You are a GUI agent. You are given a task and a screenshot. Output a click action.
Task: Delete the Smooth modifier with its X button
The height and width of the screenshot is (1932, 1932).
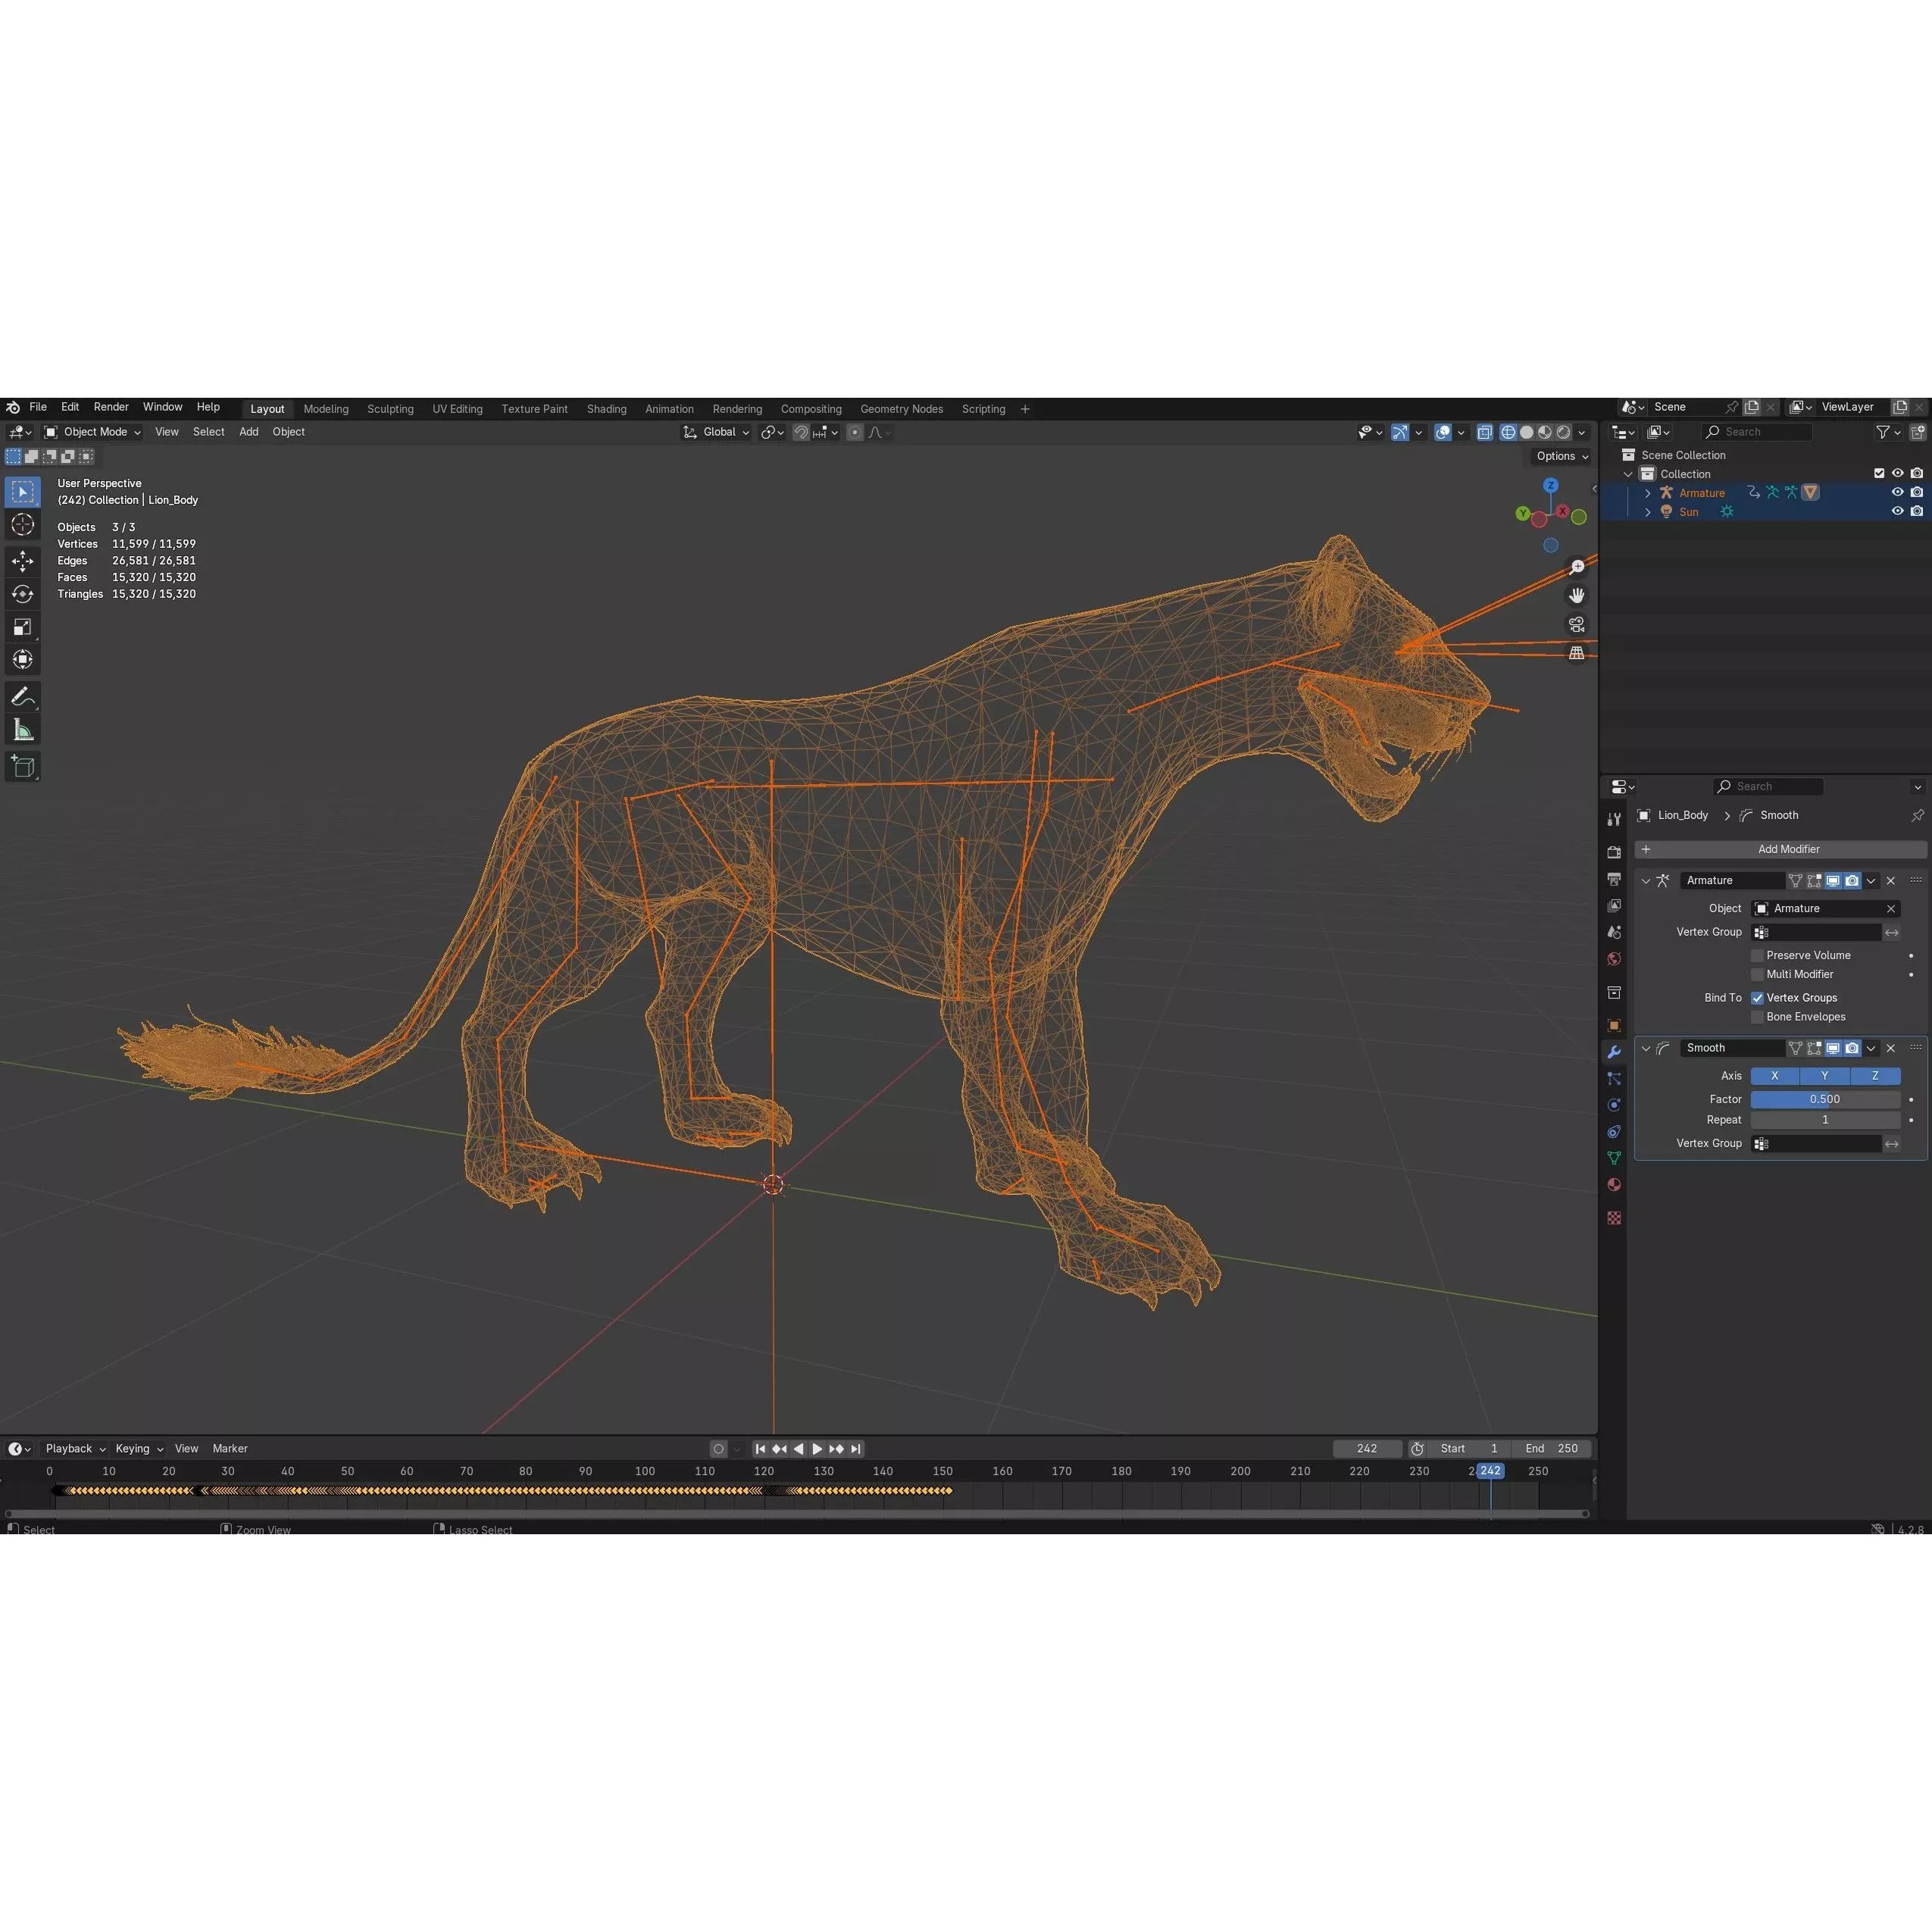(x=1891, y=1048)
